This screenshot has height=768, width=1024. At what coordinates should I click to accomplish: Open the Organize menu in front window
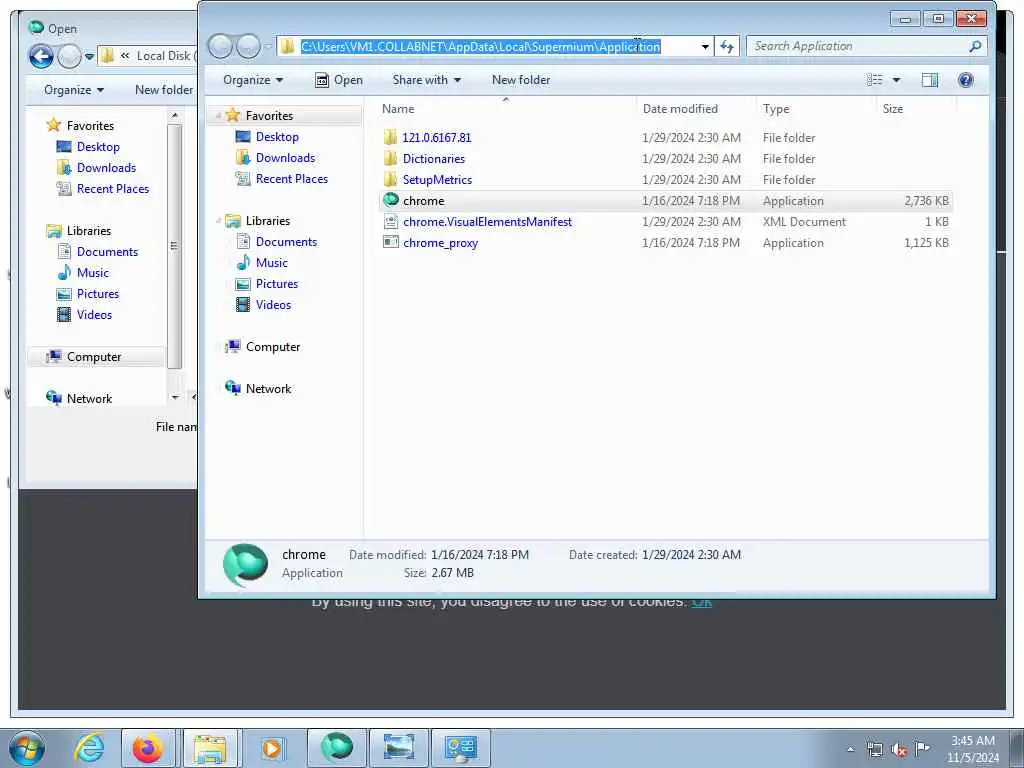point(253,80)
